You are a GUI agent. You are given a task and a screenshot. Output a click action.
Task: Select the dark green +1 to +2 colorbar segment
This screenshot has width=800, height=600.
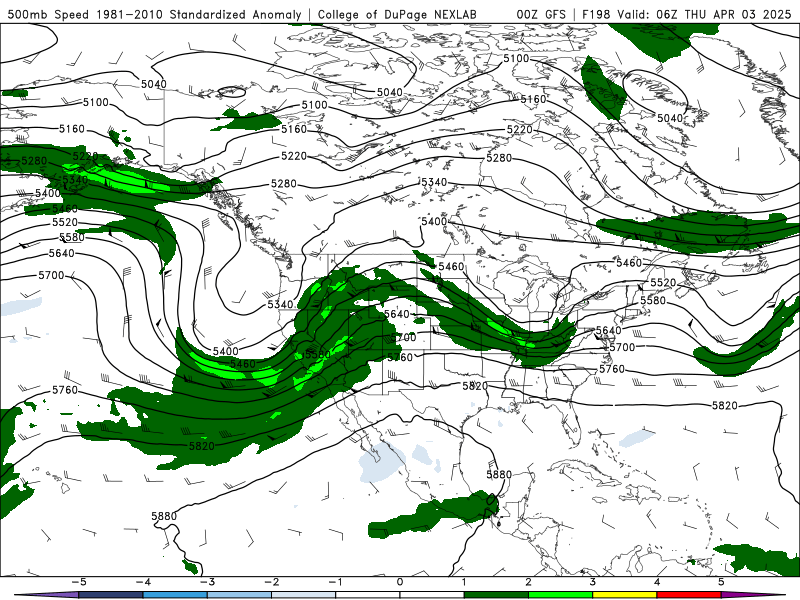(496, 595)
